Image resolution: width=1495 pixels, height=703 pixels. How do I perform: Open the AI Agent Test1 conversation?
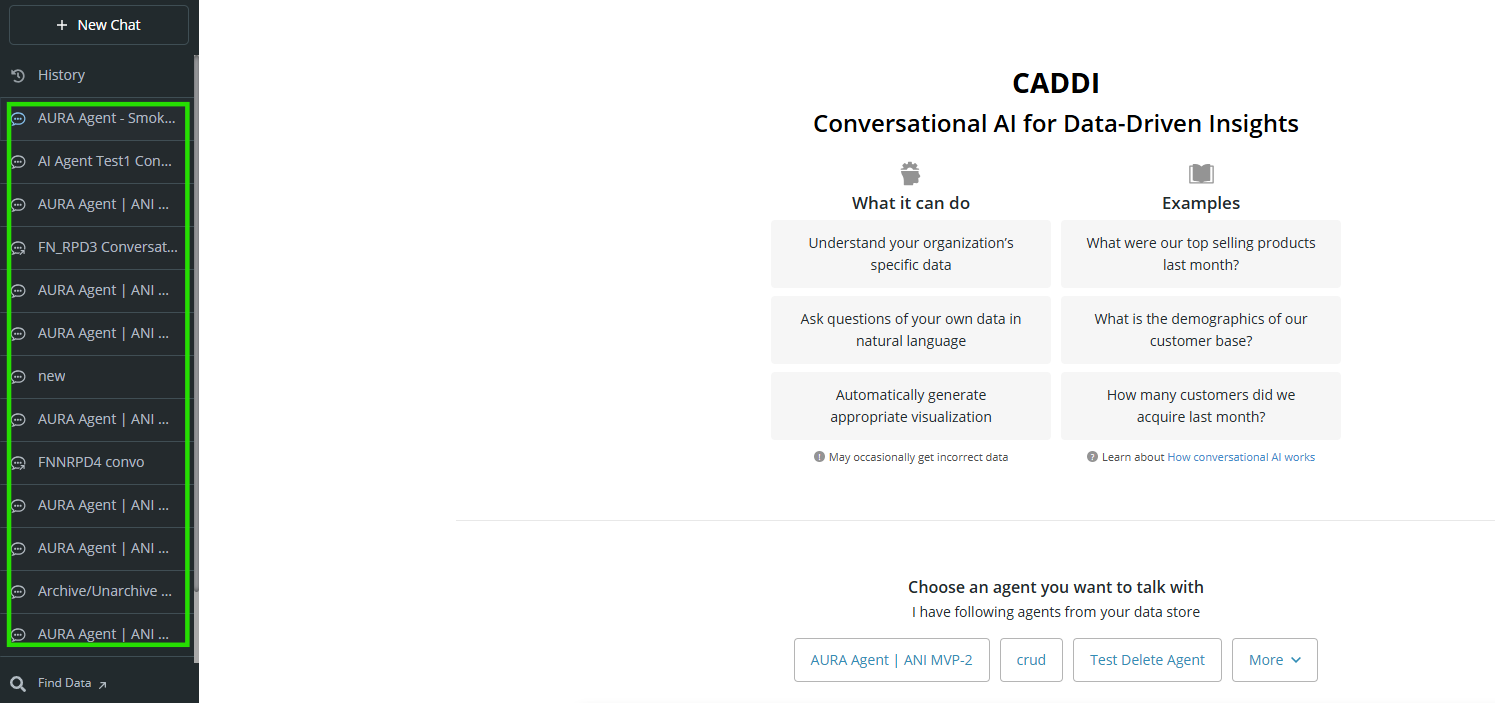pos(98,161)
